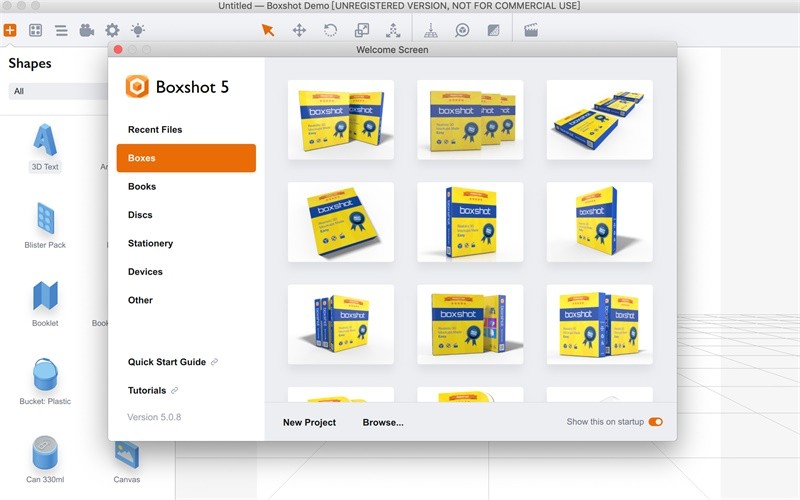The image size is (800, 500).
Task: Click the render clapperboard icon
Action: pyautogui.click(x=531, y=30)
